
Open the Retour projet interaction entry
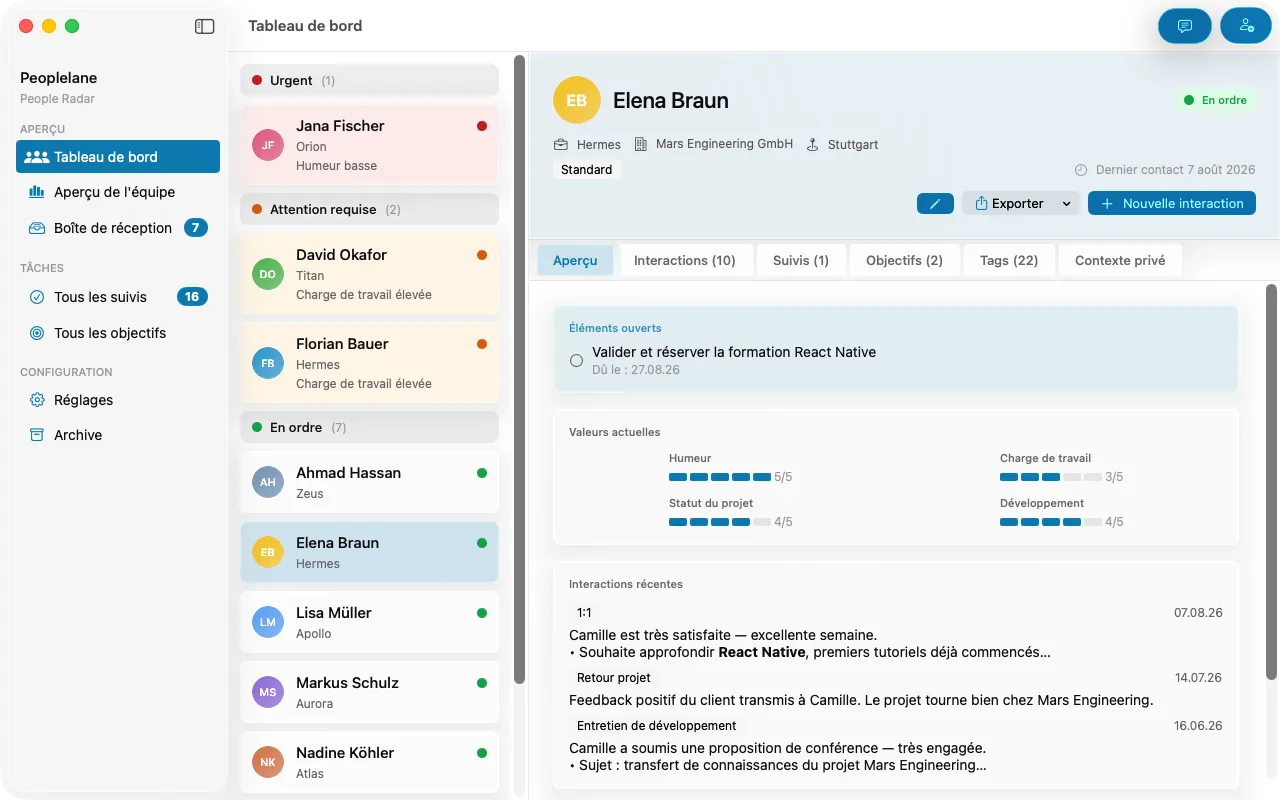(895, 689)
